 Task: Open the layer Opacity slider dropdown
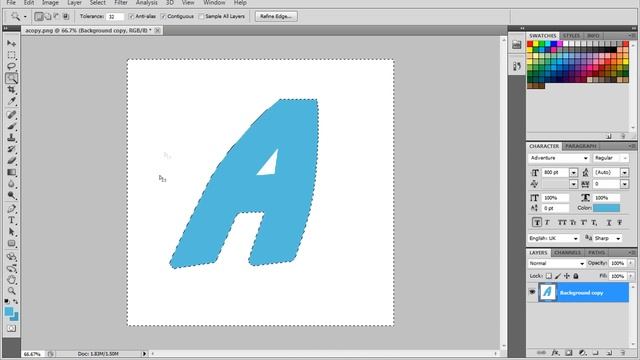pyautogui.click(x=631, y=263)
